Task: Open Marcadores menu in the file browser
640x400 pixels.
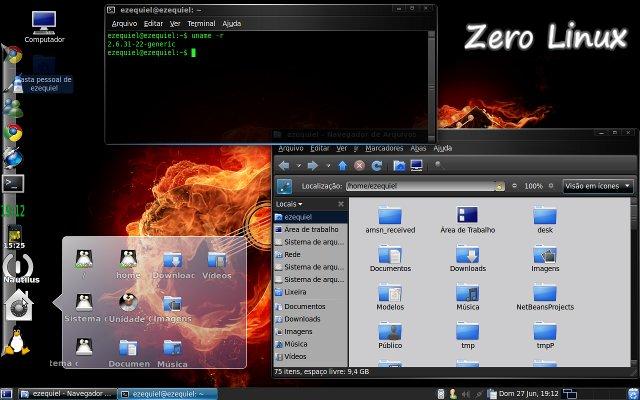Action: [384, 148]
